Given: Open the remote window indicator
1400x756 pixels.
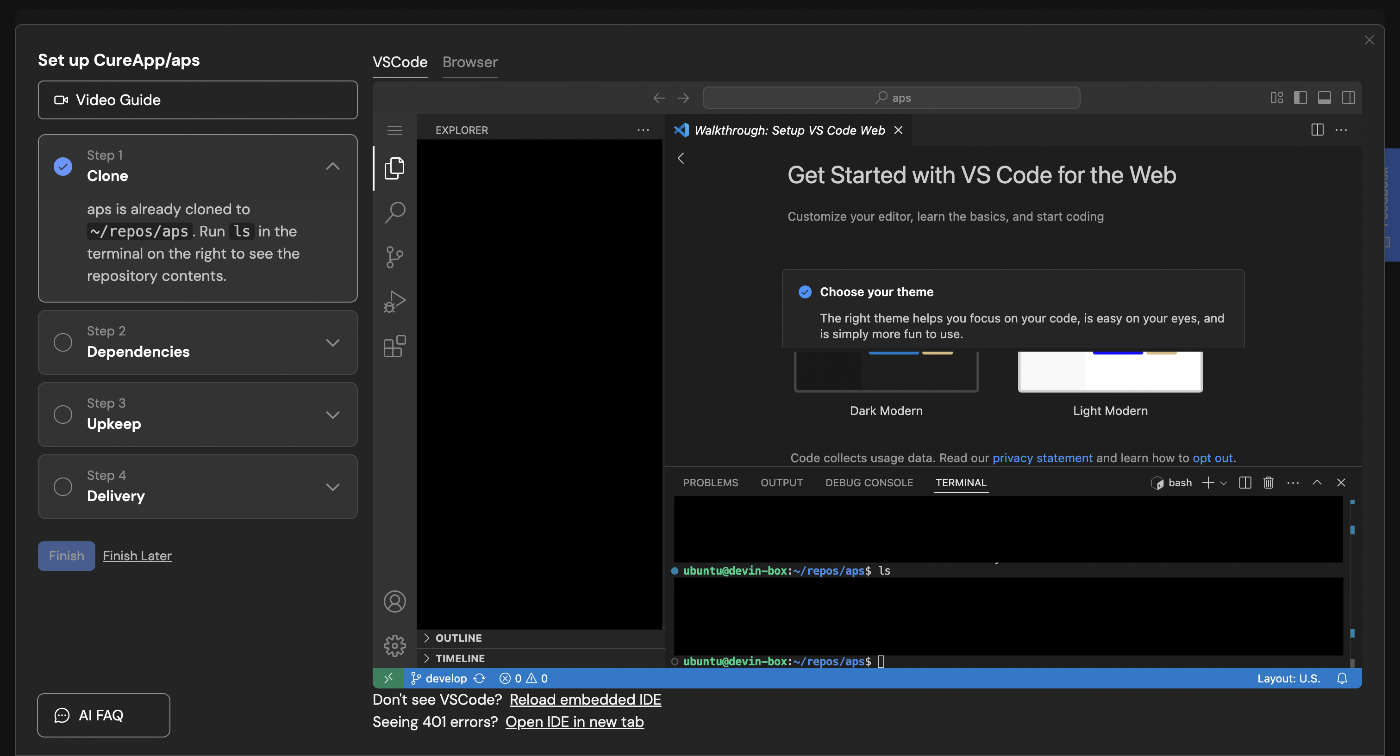Looking at the screenshot, I should pyautogui.click(x=388, y=678).
